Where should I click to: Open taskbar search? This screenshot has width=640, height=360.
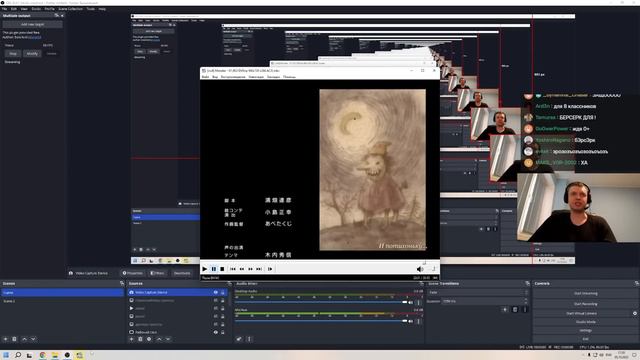[18, 355]
